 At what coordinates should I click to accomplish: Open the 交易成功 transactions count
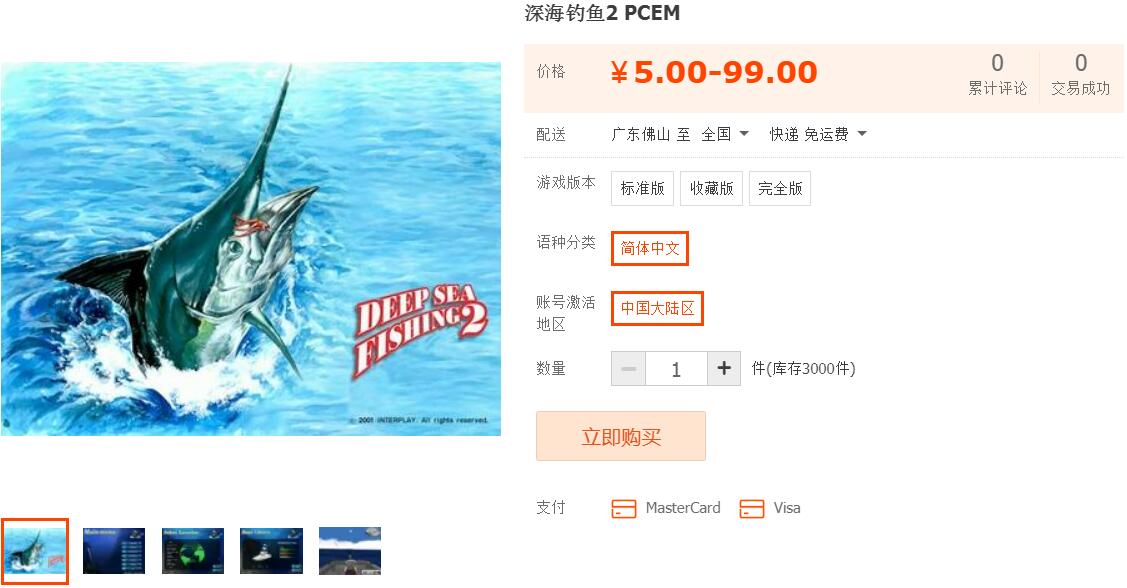tap(1080, 75)
